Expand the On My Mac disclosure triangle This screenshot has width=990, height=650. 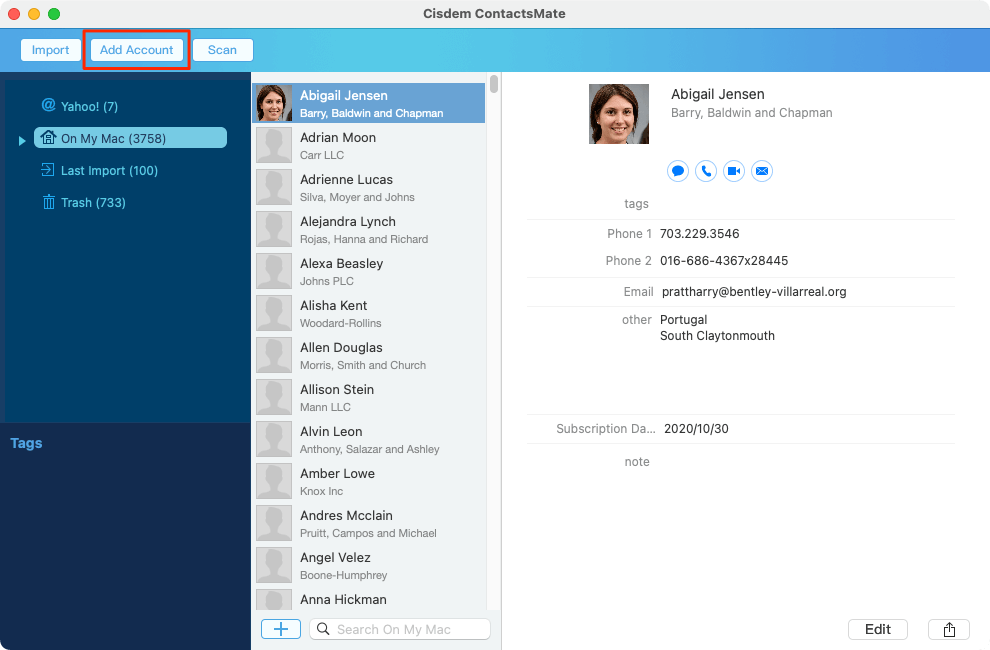pos(22,140)
